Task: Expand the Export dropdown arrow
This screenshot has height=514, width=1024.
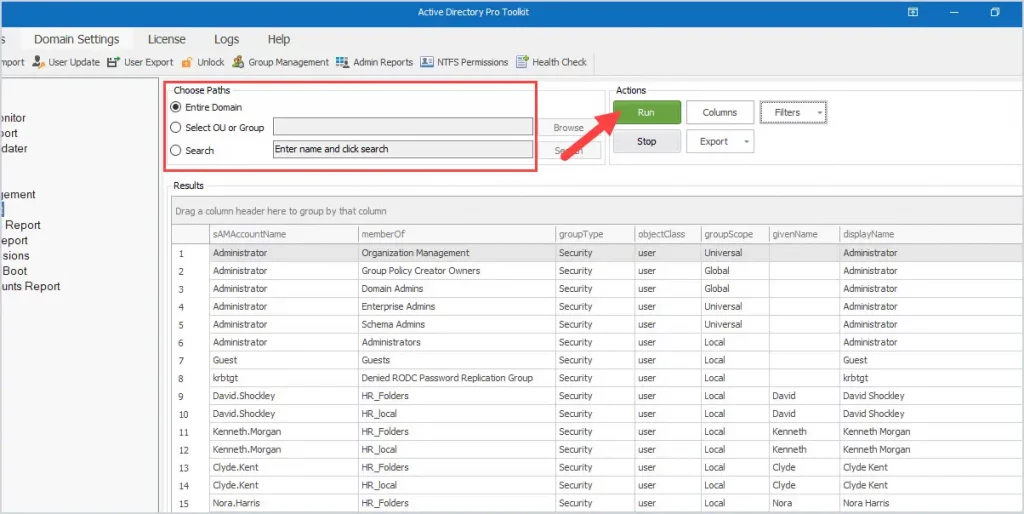Action: point(744,142)
